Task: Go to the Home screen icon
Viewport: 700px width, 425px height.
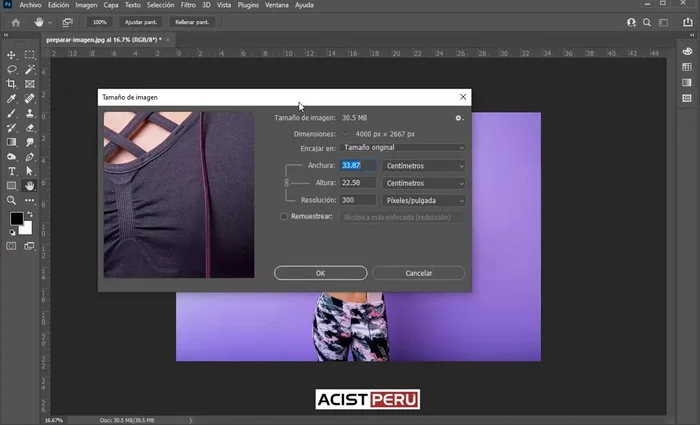Action: click(16, 22)
